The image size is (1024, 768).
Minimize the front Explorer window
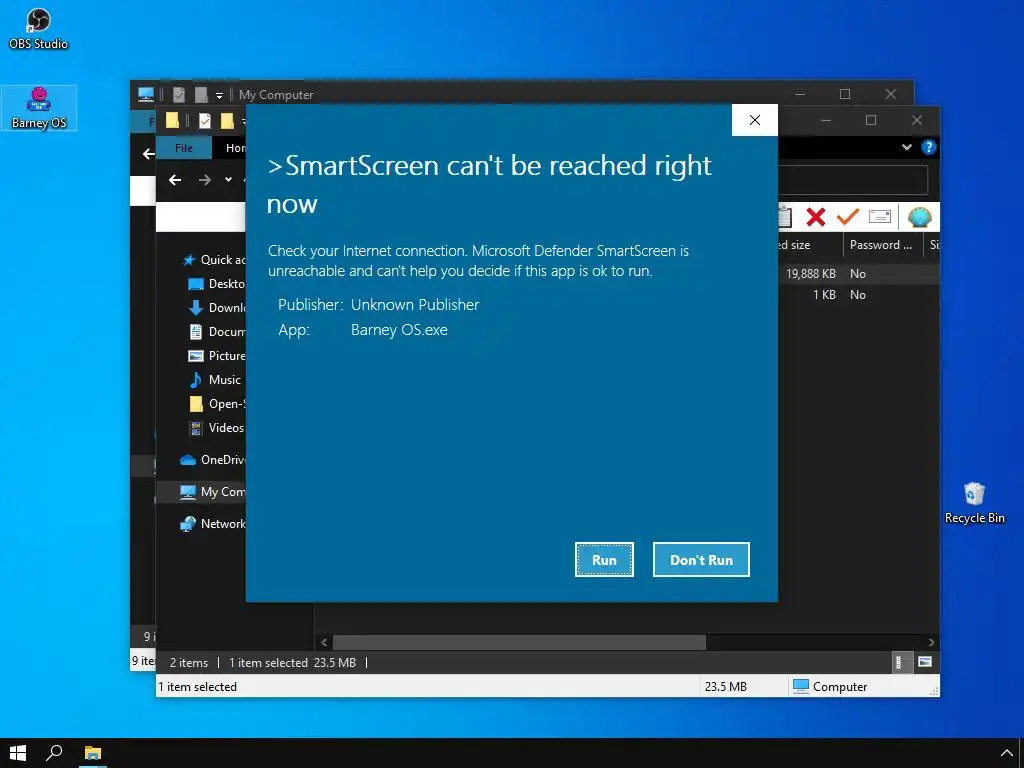825,120
